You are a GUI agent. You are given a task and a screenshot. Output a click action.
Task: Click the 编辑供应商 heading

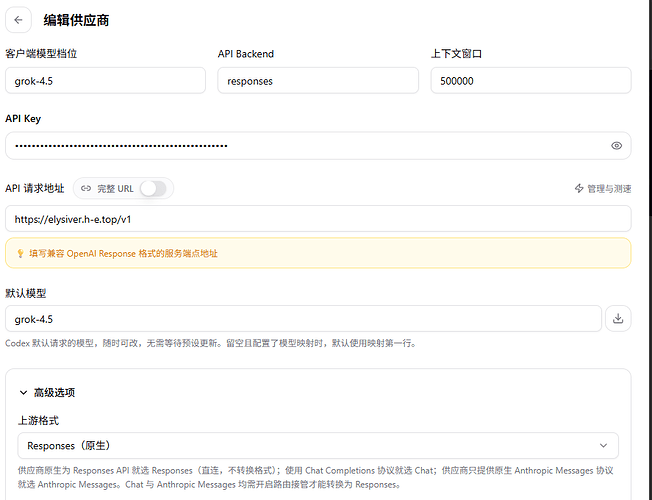[x=76, y=20]
